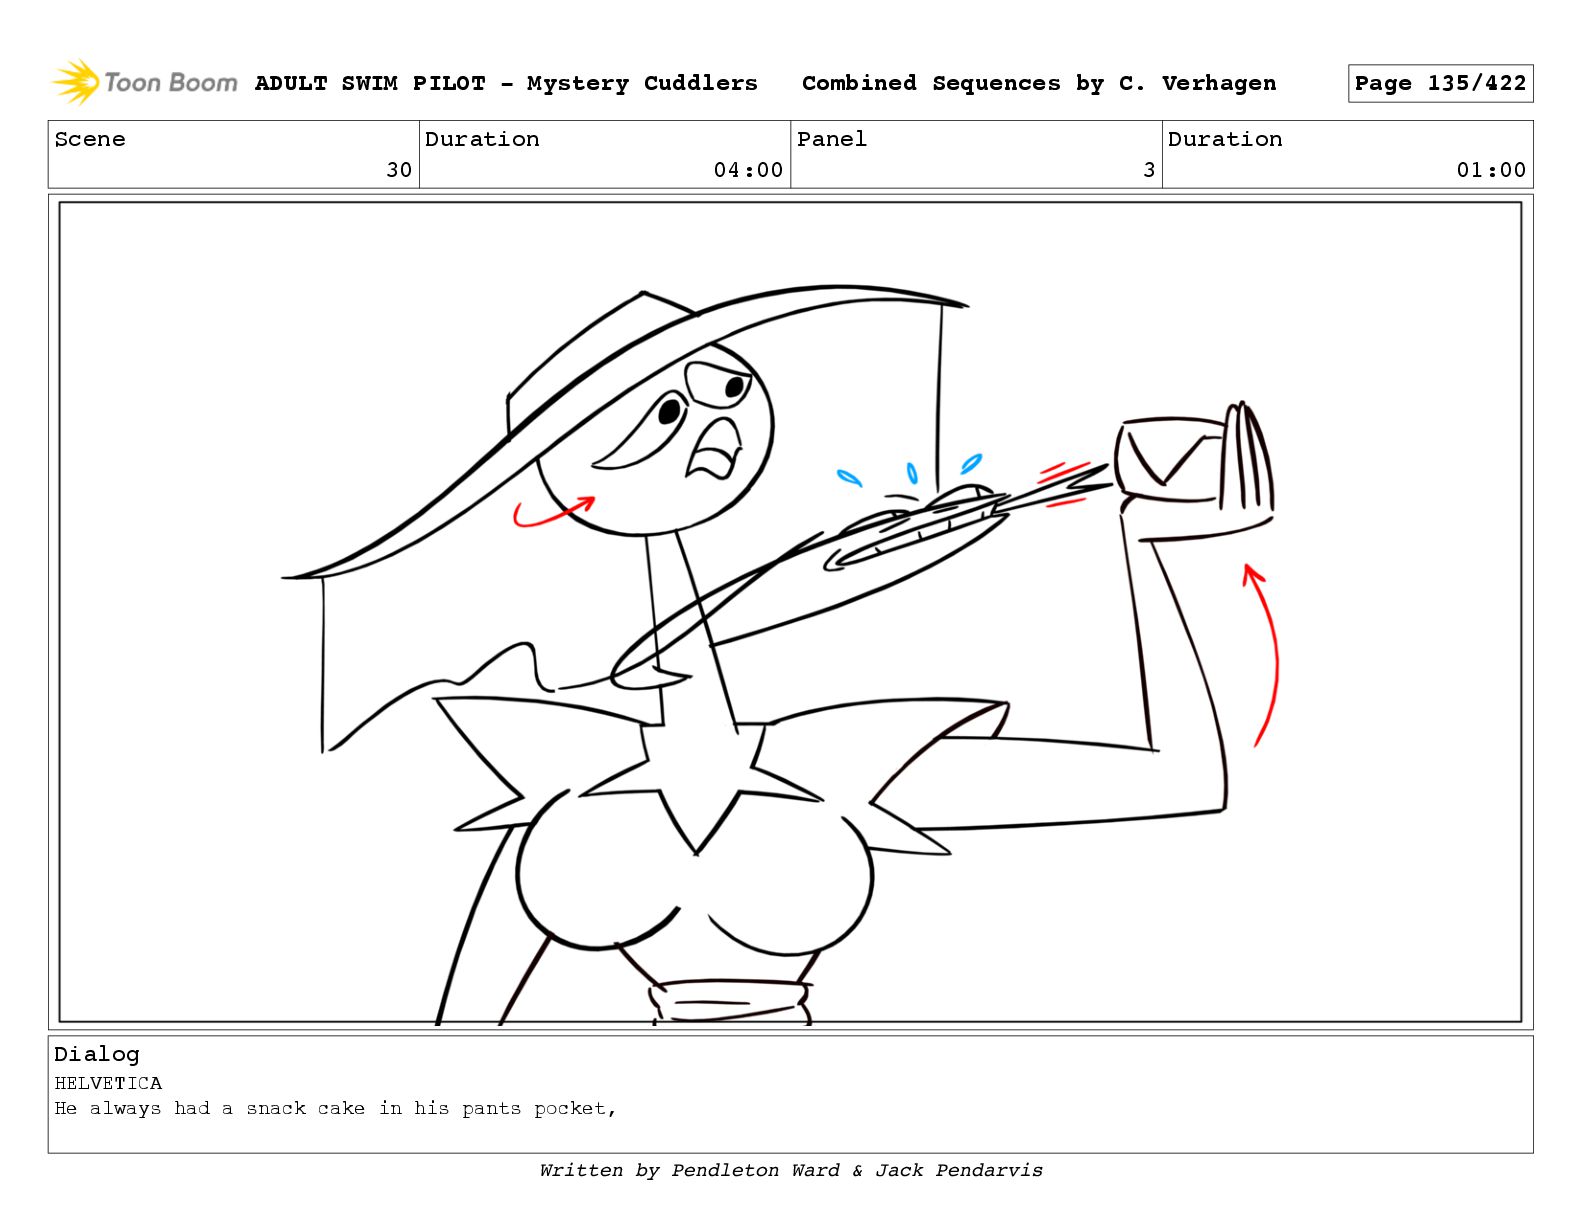
Task: Click the scene Duration value 04:00
Action: click(x=748, y=170)
